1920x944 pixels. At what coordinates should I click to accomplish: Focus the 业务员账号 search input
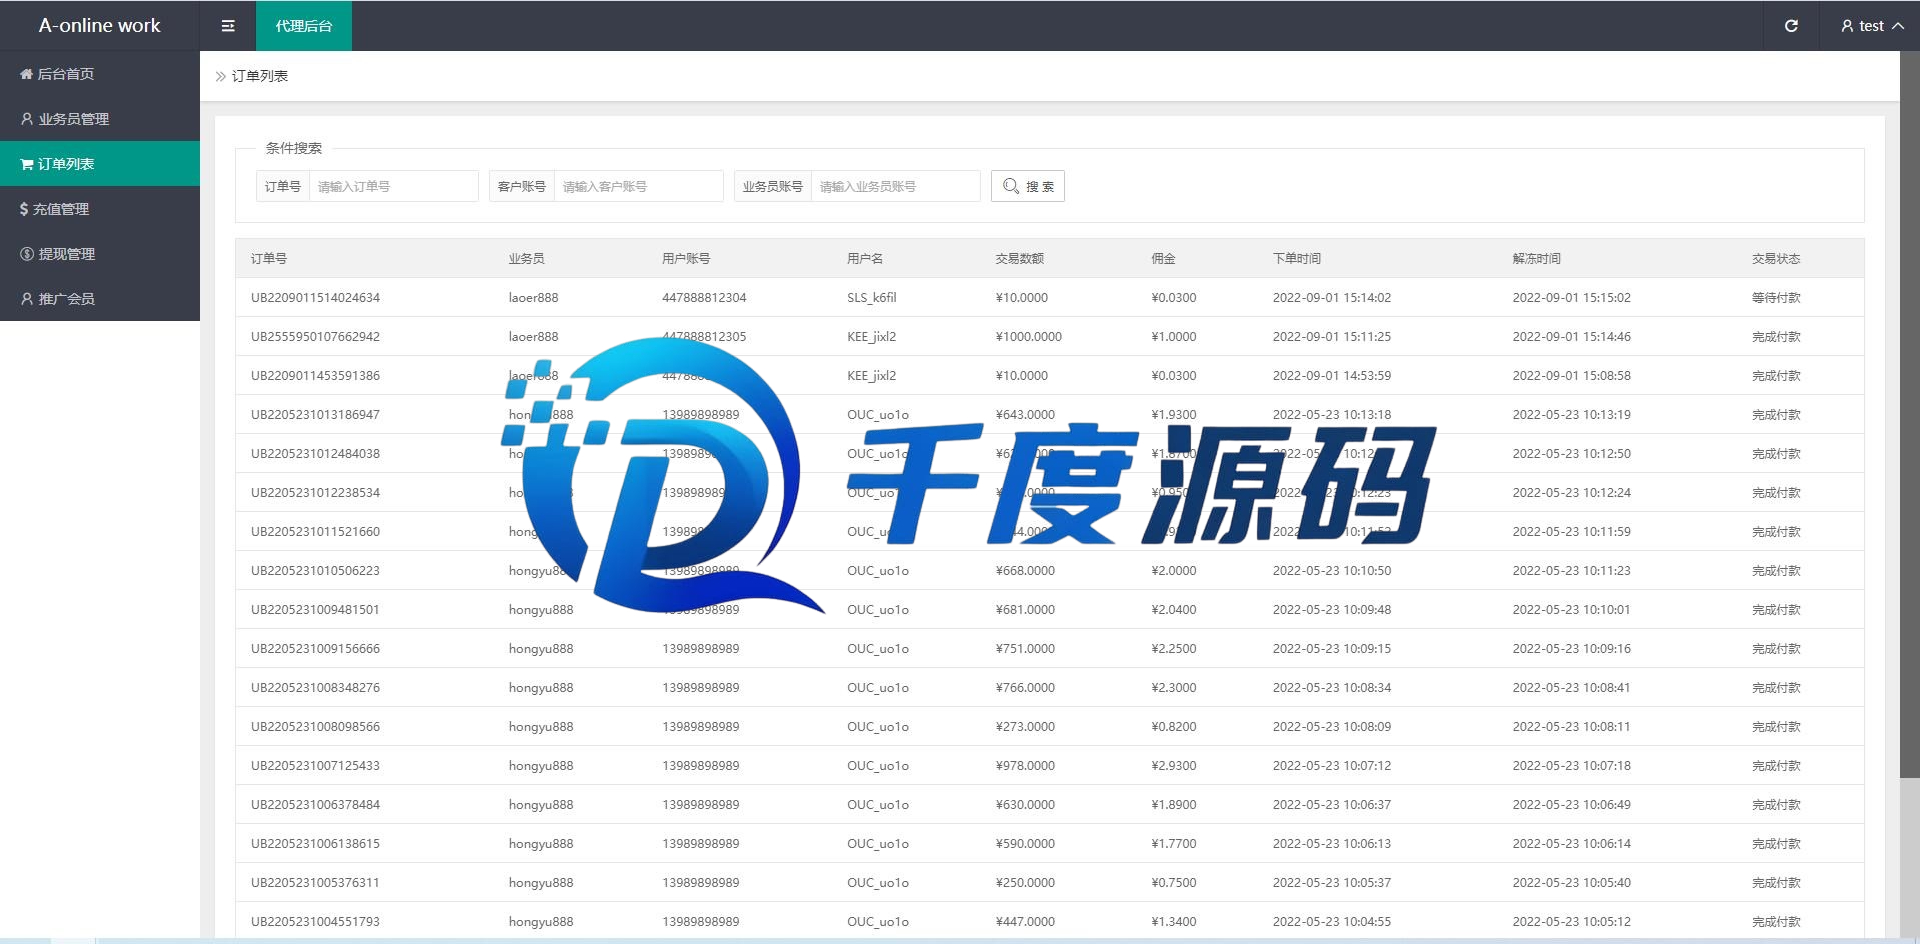click(896, 186)
